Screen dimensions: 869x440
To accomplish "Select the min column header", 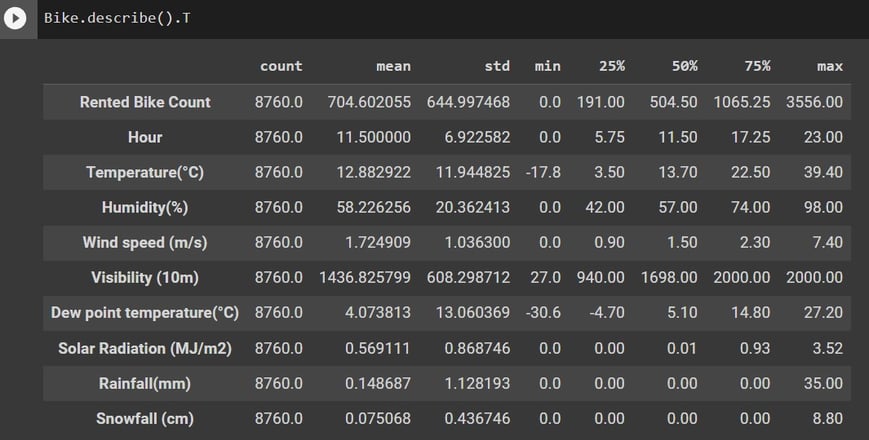I will pos(548,66).
